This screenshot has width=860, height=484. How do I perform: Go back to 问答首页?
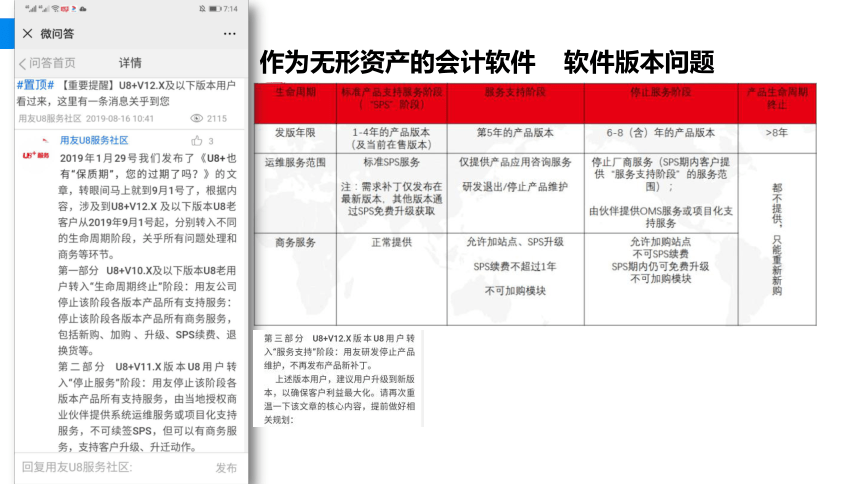point(48,63)
